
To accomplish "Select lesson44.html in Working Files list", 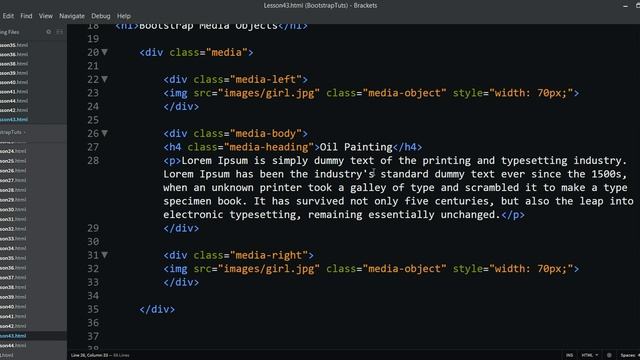I will 14,101.
